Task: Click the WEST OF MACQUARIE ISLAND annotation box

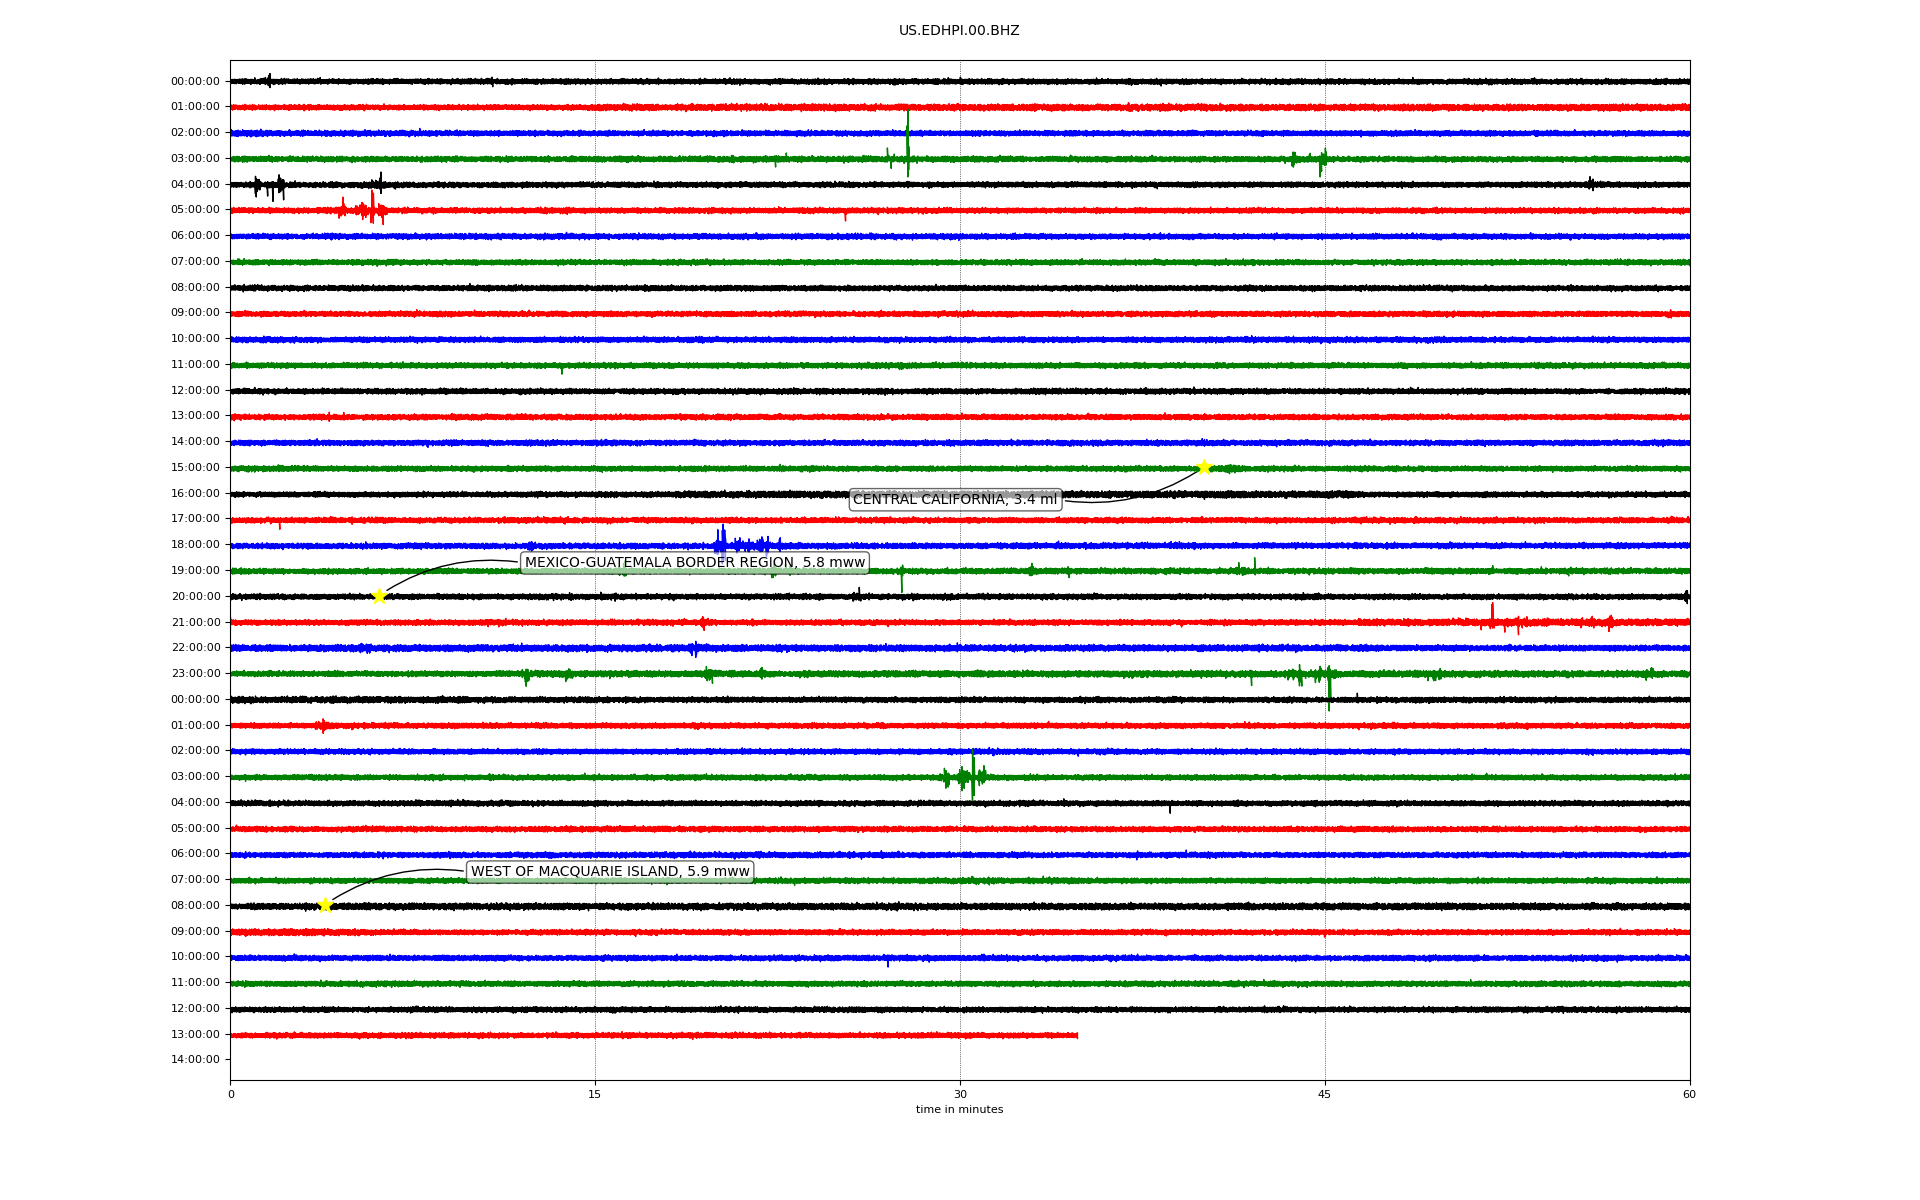Action: [610, 871]
